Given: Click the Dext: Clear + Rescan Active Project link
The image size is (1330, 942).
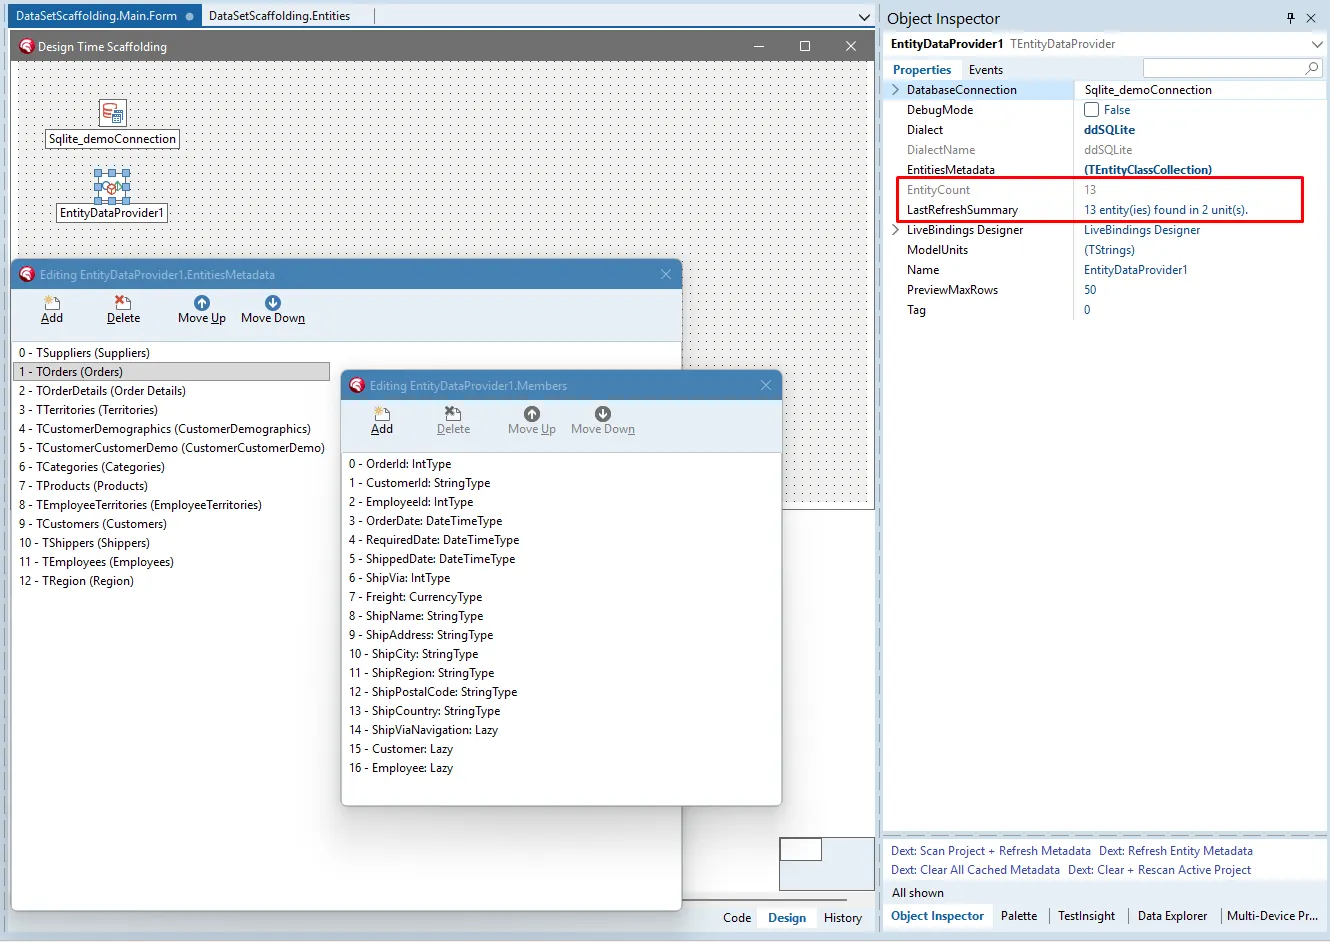Looking at the screenshot, I should [x=1160, y=870].
